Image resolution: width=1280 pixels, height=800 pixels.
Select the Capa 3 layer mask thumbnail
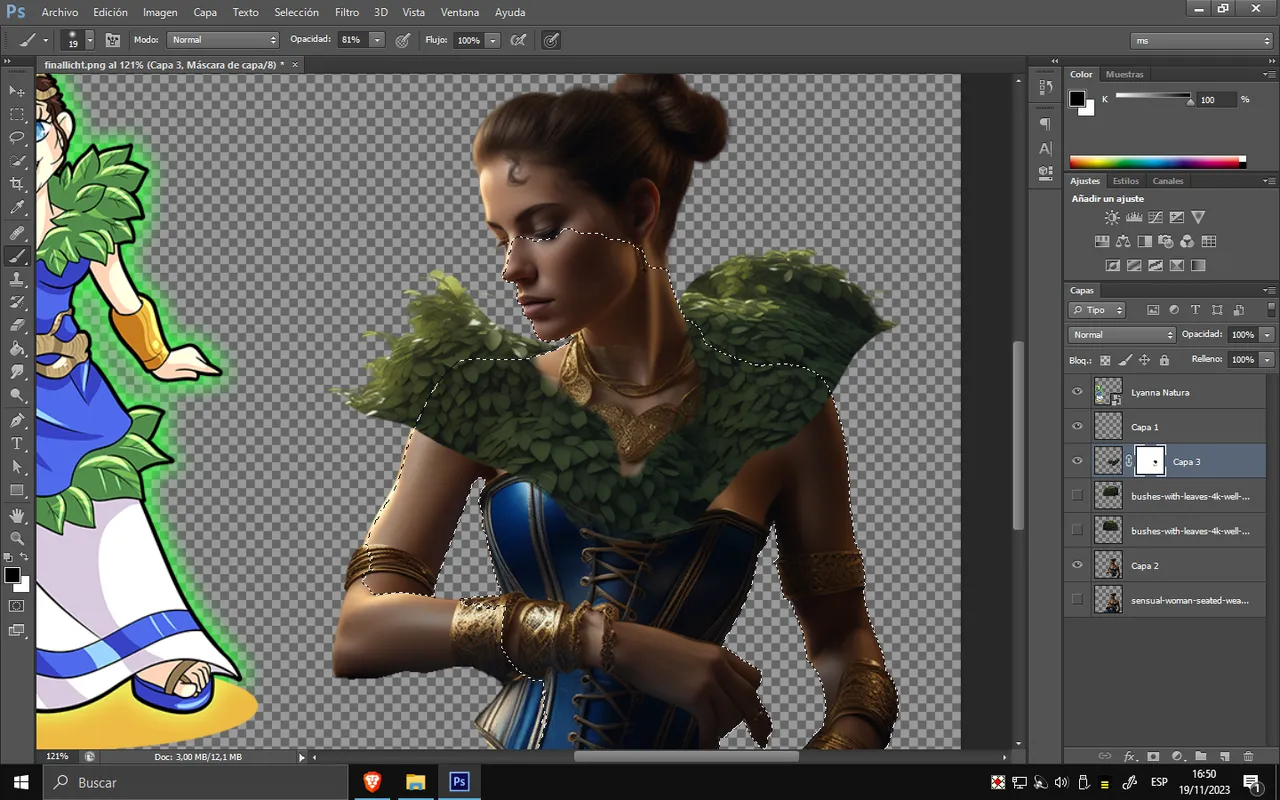[x=1151, y=461]
